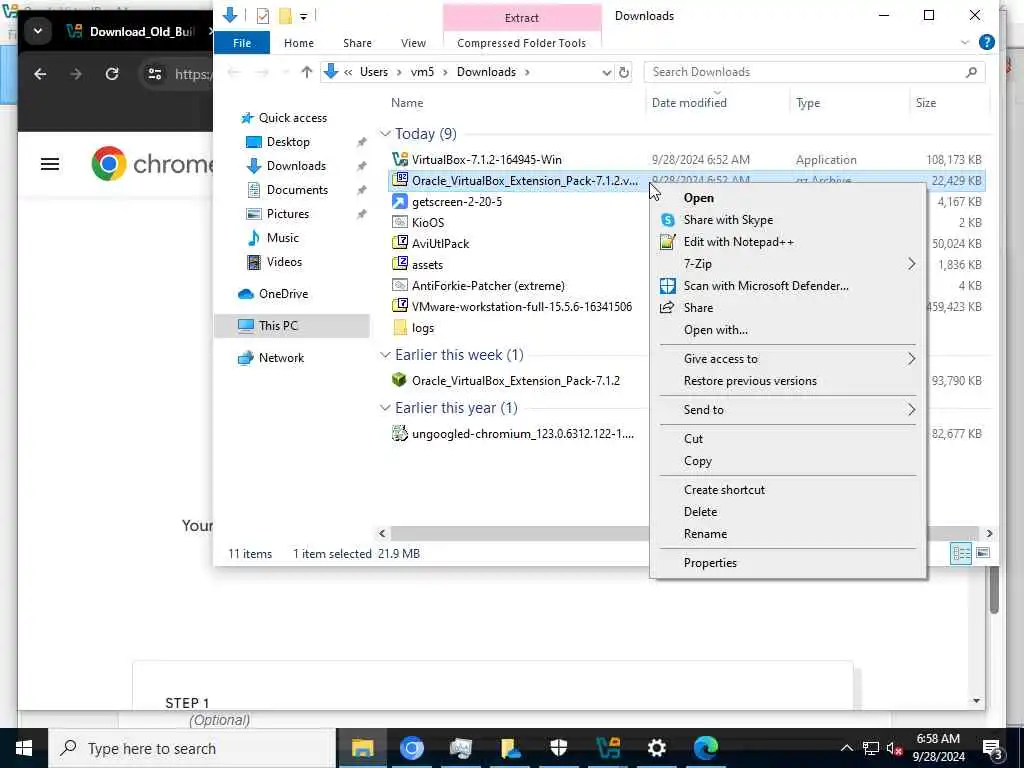Select the getscreen-2-20-5 file
The image size is (1024, 768).
(456, 202)
